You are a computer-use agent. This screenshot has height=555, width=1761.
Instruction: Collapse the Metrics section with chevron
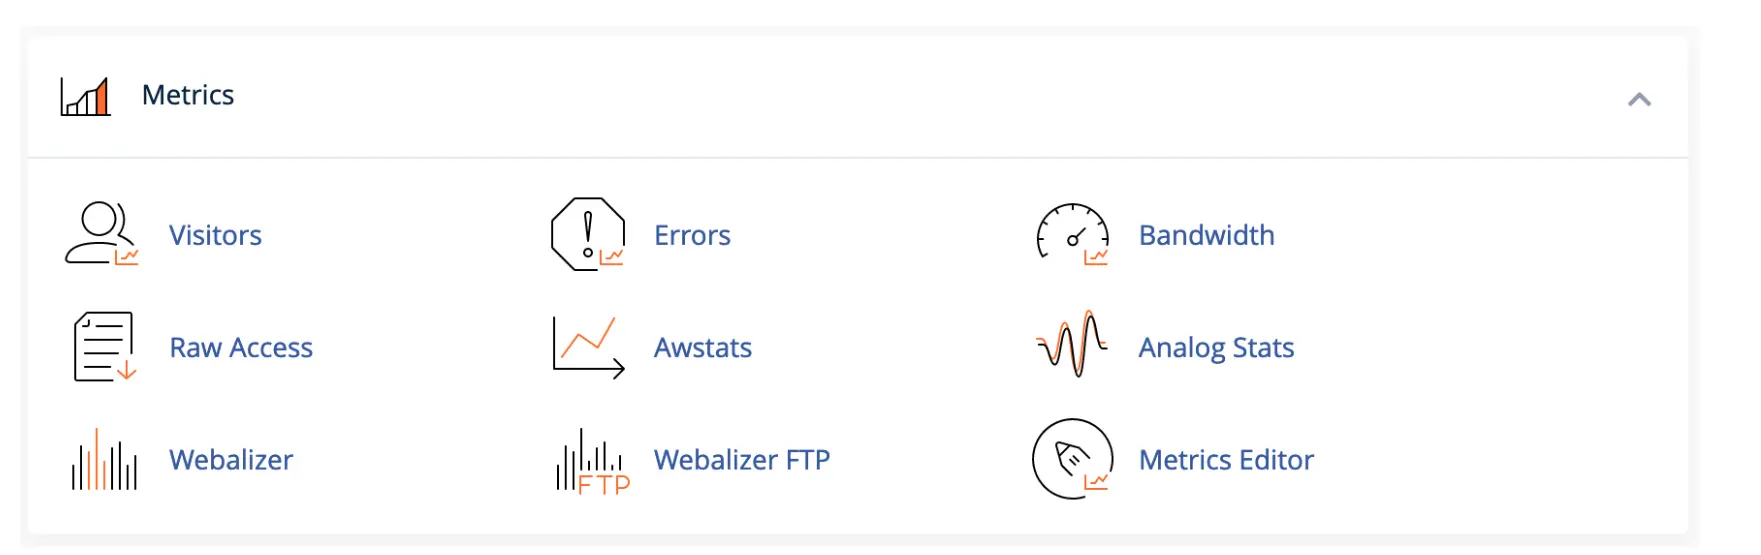point(1639,99)
